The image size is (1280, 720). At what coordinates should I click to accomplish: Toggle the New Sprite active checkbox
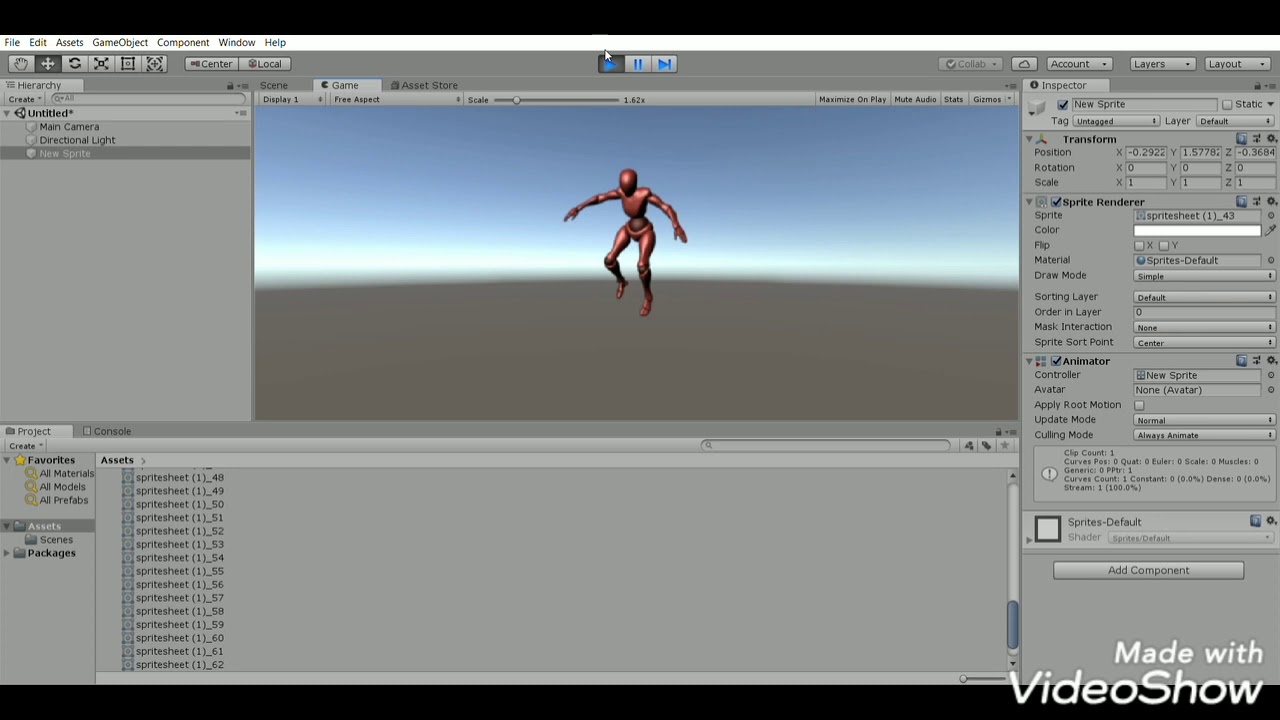1062,105
